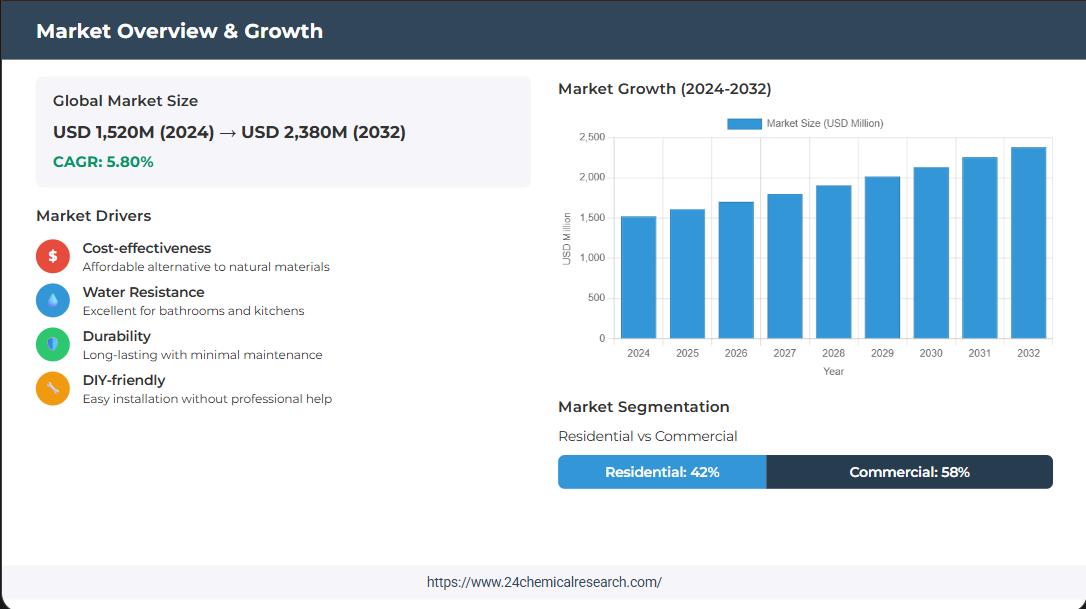Click the DIY-friendly driver title
The width and height of the screenshot is (1086, 609).
click(x=124, y=380)
